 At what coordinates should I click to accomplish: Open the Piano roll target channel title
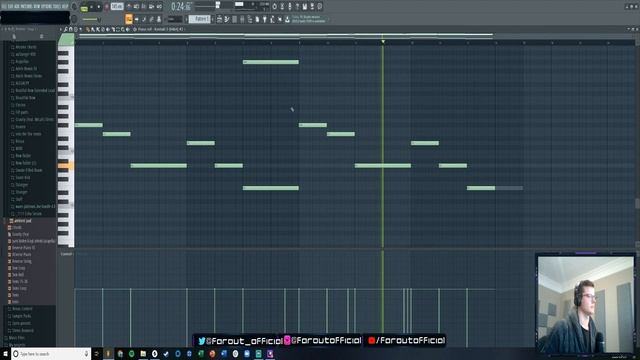[160, 29]
